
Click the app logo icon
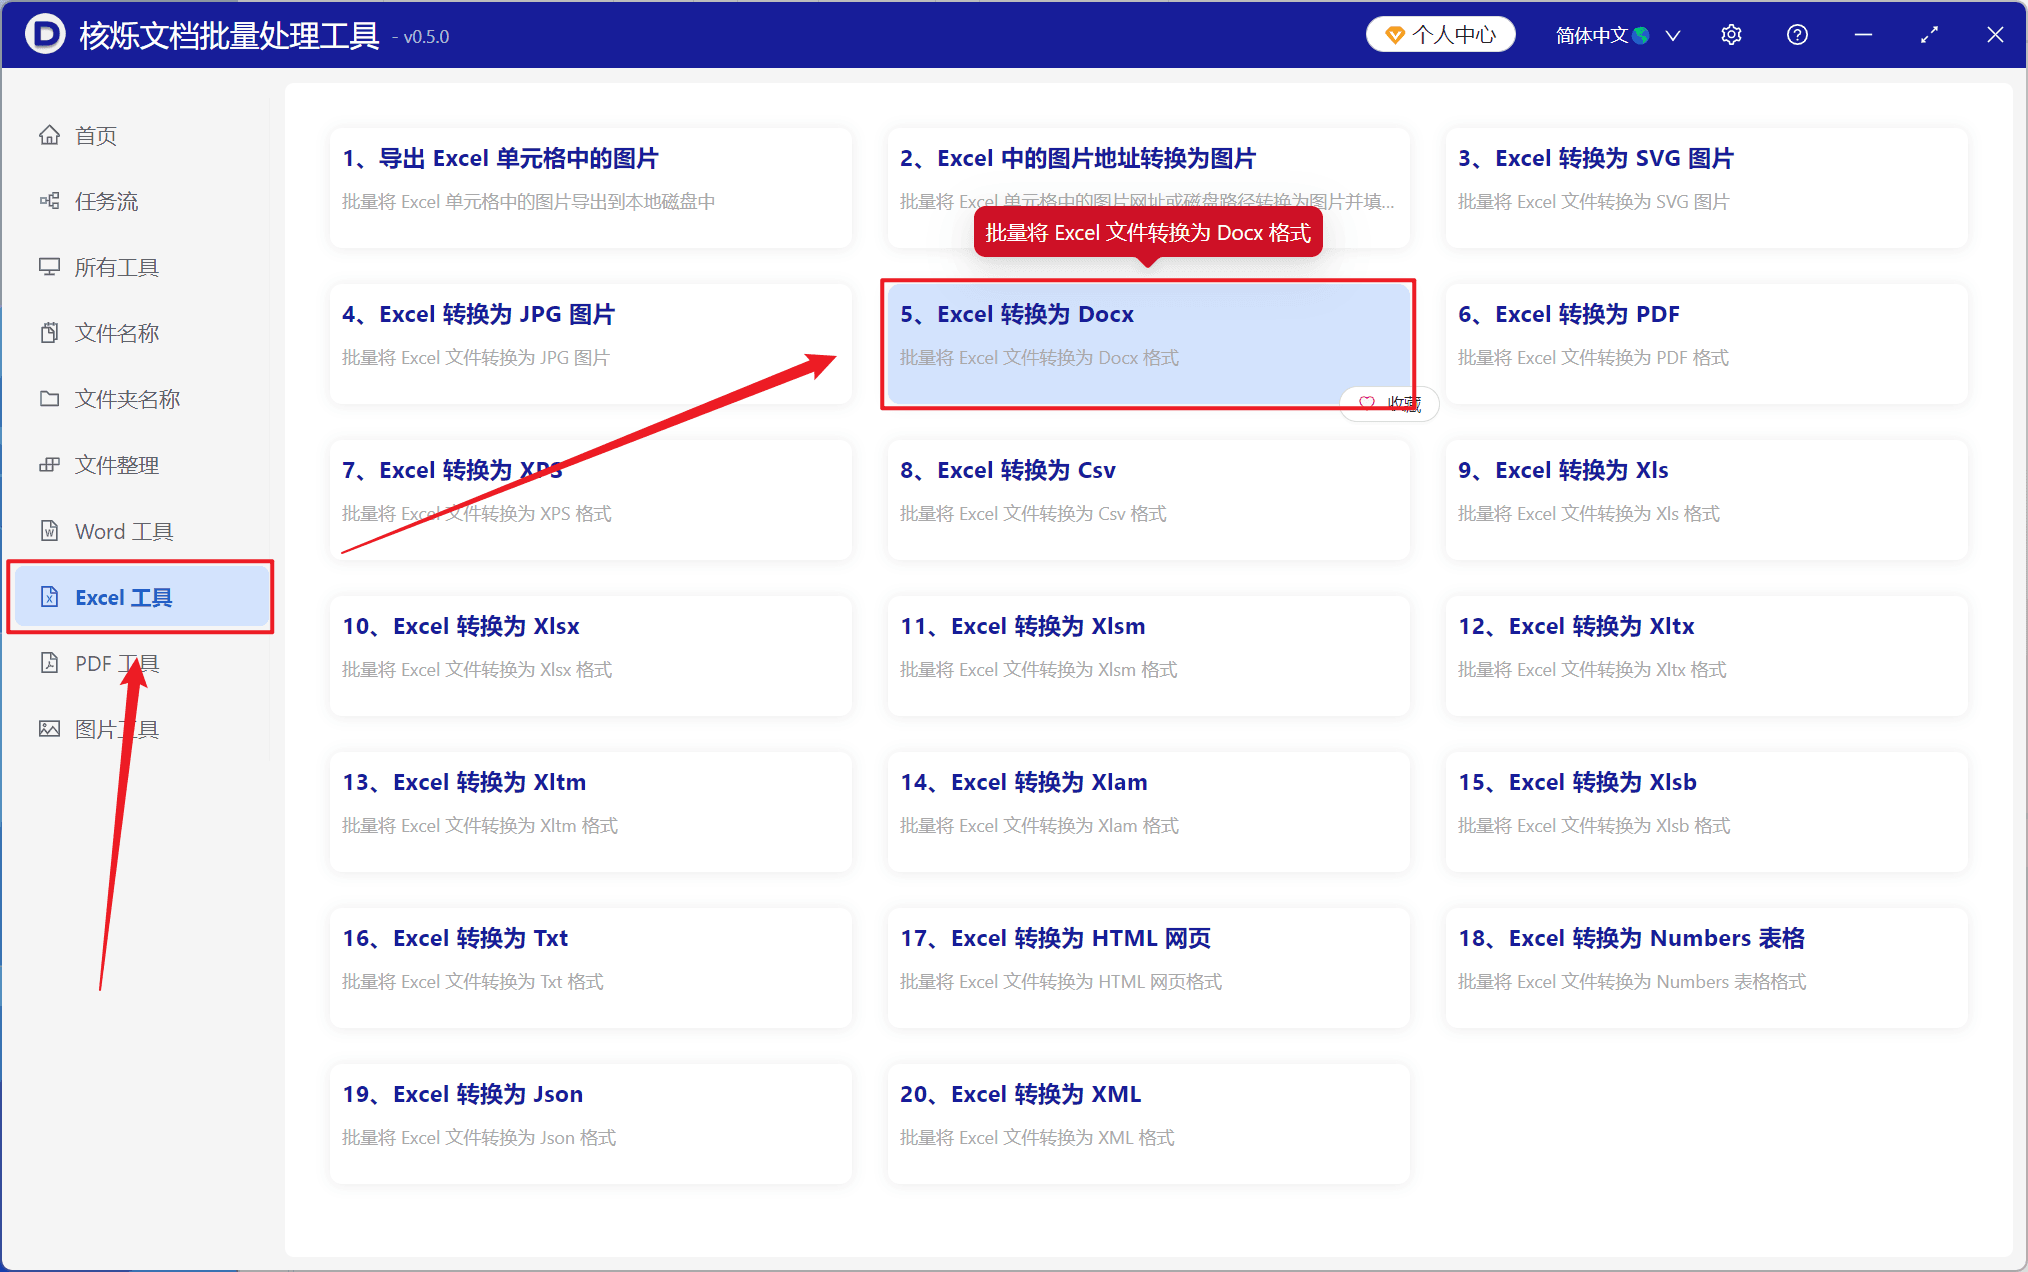click(x=45, y=35)
